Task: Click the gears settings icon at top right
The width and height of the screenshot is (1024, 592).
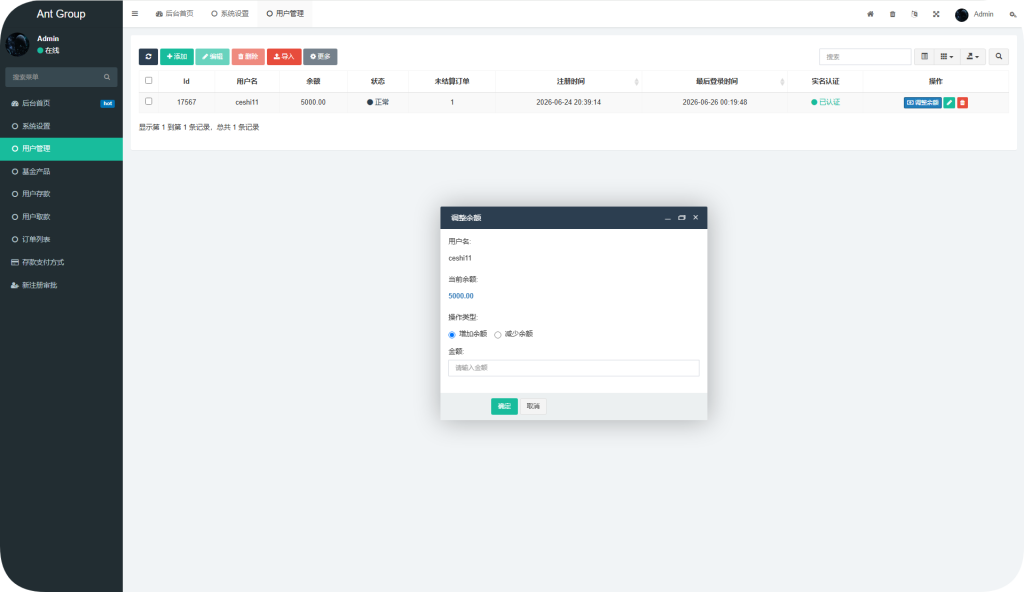Action: (x=1013, y=14)
